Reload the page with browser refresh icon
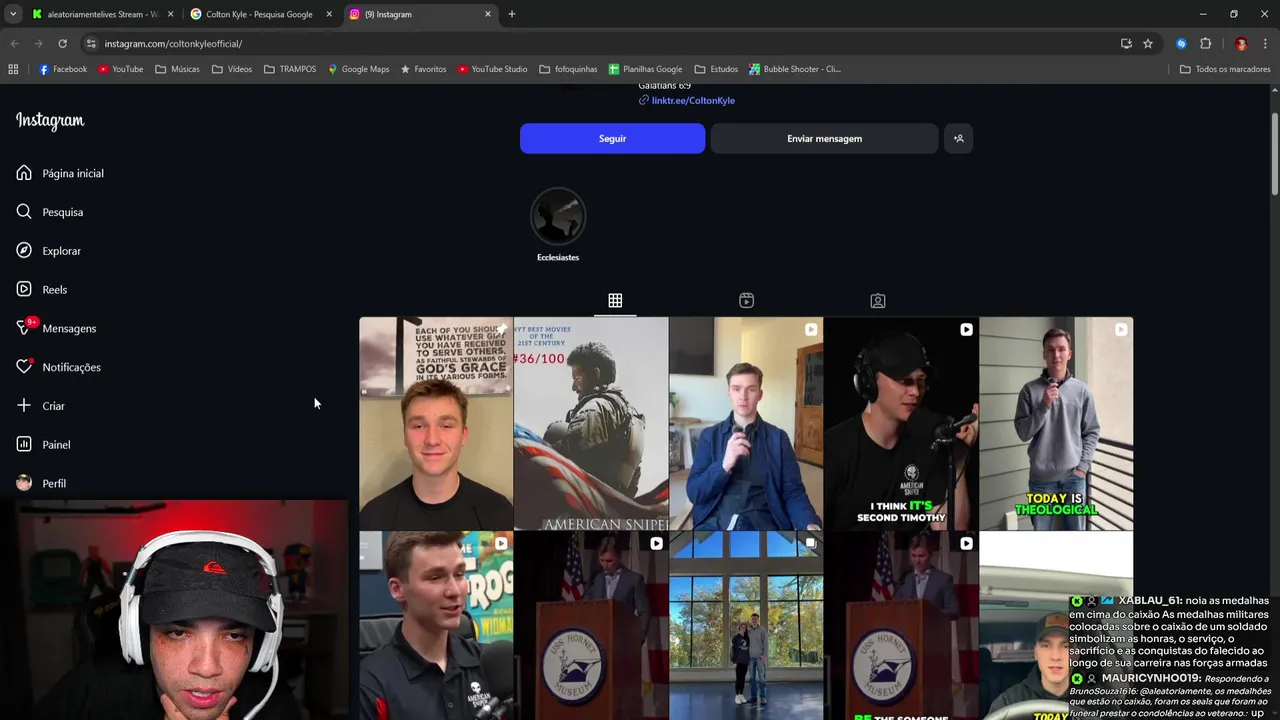1280x720 pixels. tap(62, 44)
